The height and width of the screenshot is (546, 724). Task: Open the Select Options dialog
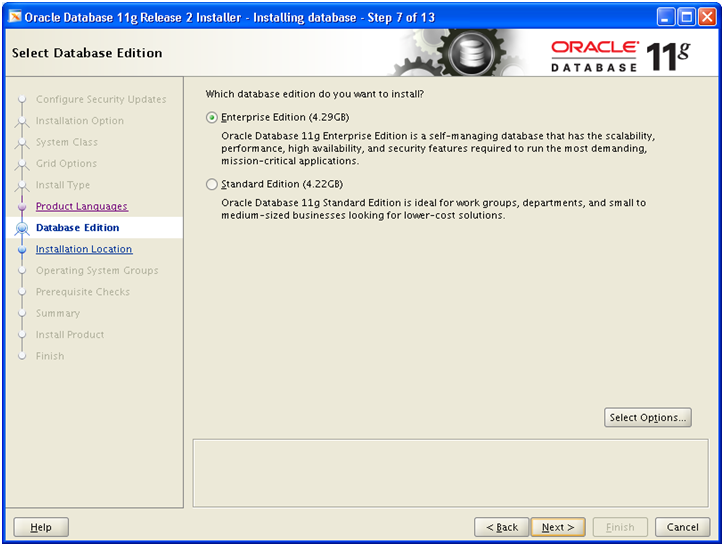click(x=648, y=418)
